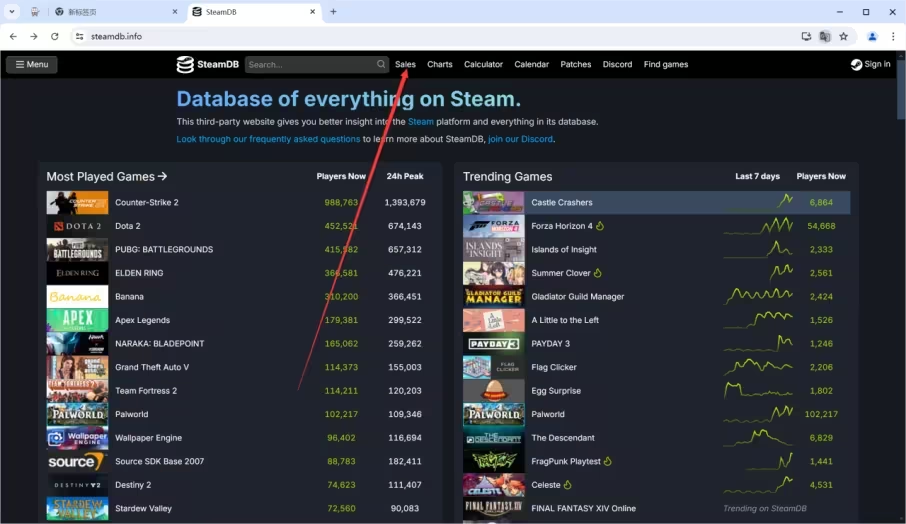Image resolution: width=906 pixels, height=524 pixels.
Task: Follow the Steam platform link
Action: [421, 121]
